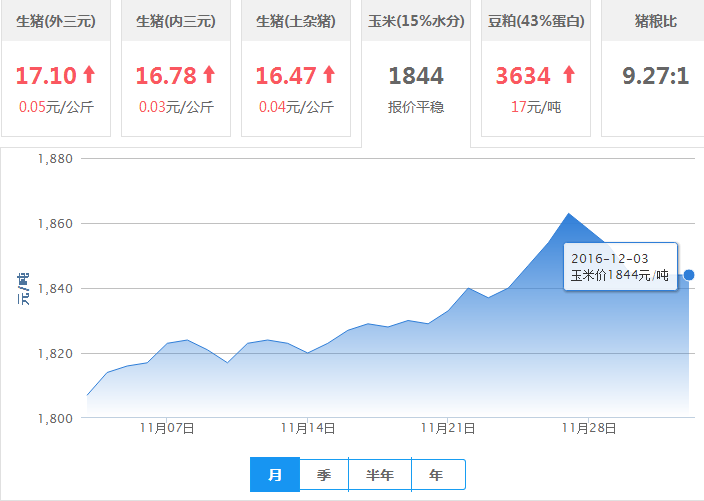Image resolution: width=704 pixels, height=501 pixels.
Task: Select the 猪粮比 card
Action: 653,68
